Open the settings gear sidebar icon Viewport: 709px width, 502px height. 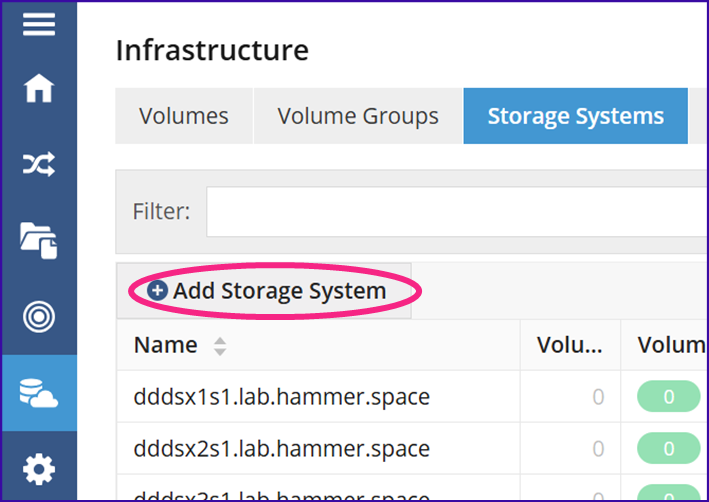(39, 469)
